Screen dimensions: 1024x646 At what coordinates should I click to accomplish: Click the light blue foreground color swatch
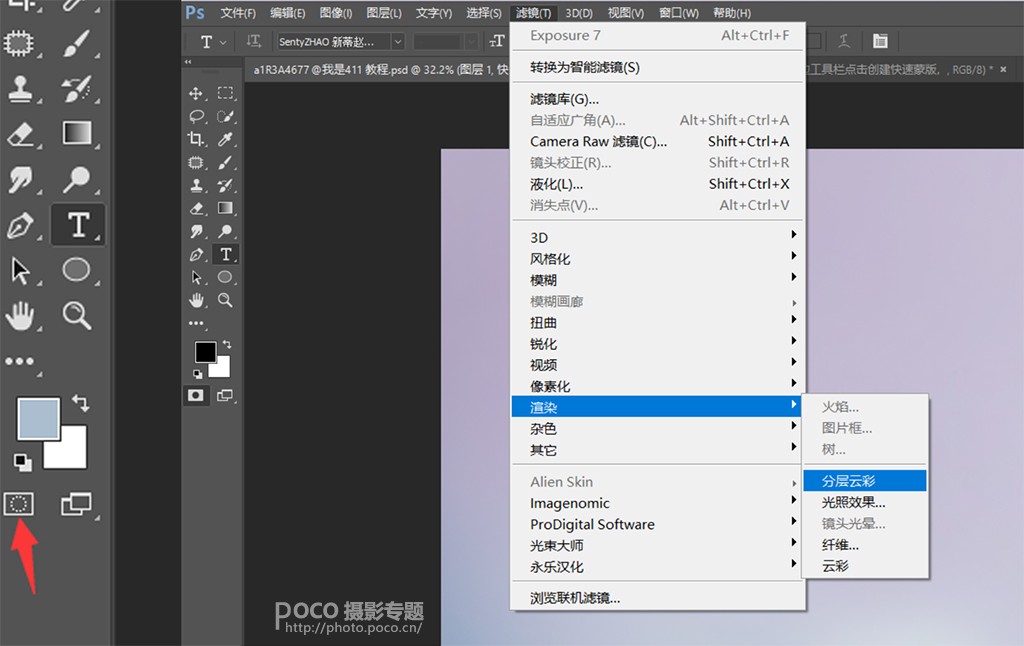tap(38, 418)
